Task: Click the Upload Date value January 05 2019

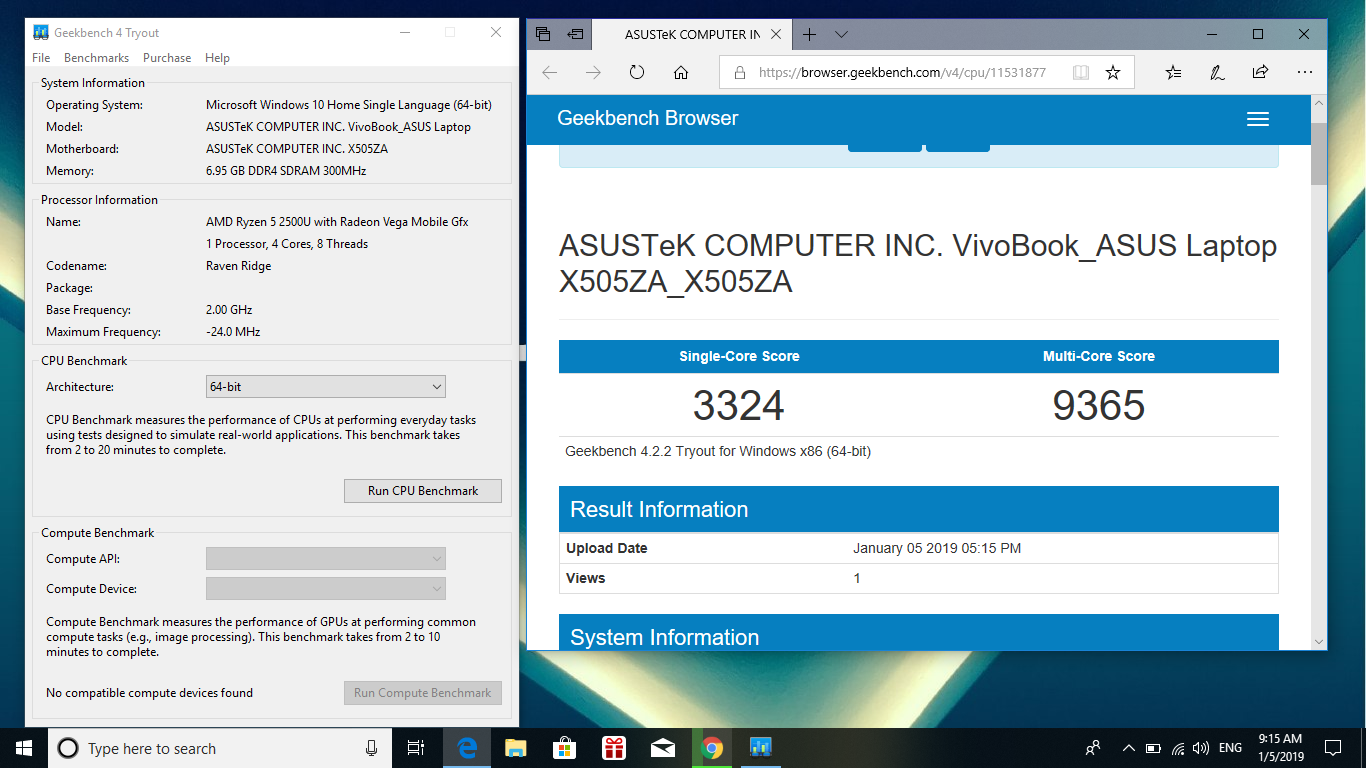Action: pos(937,548)
